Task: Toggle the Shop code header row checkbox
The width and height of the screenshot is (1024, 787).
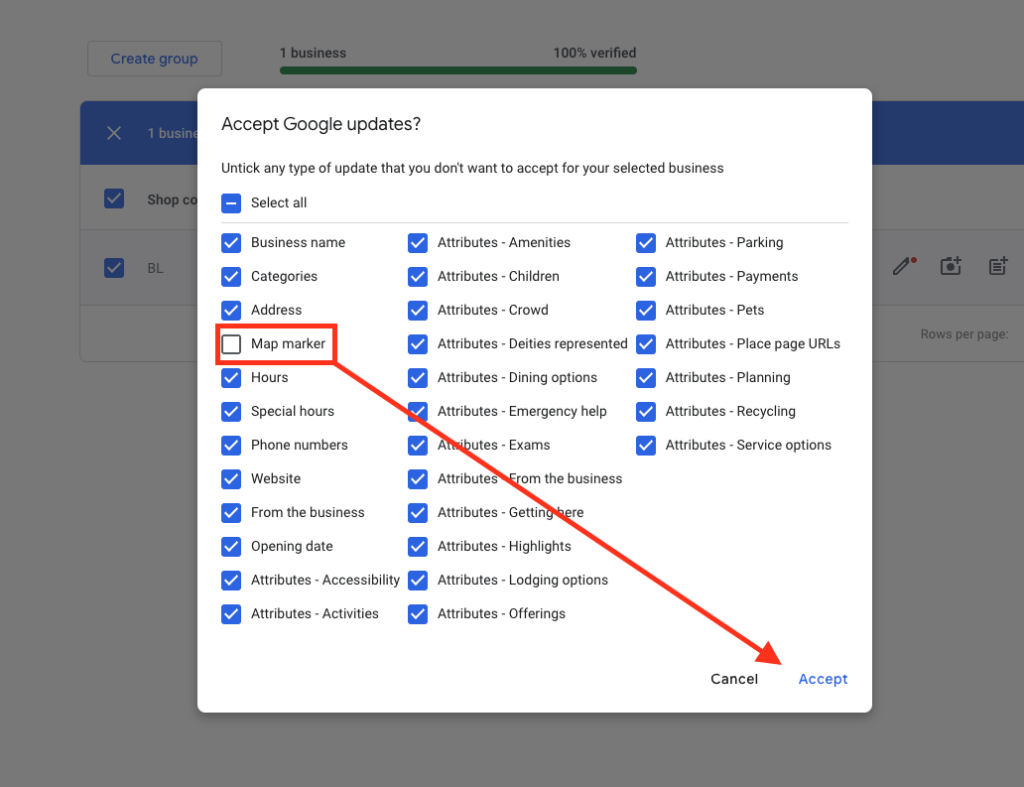Action: coord(114,199)
